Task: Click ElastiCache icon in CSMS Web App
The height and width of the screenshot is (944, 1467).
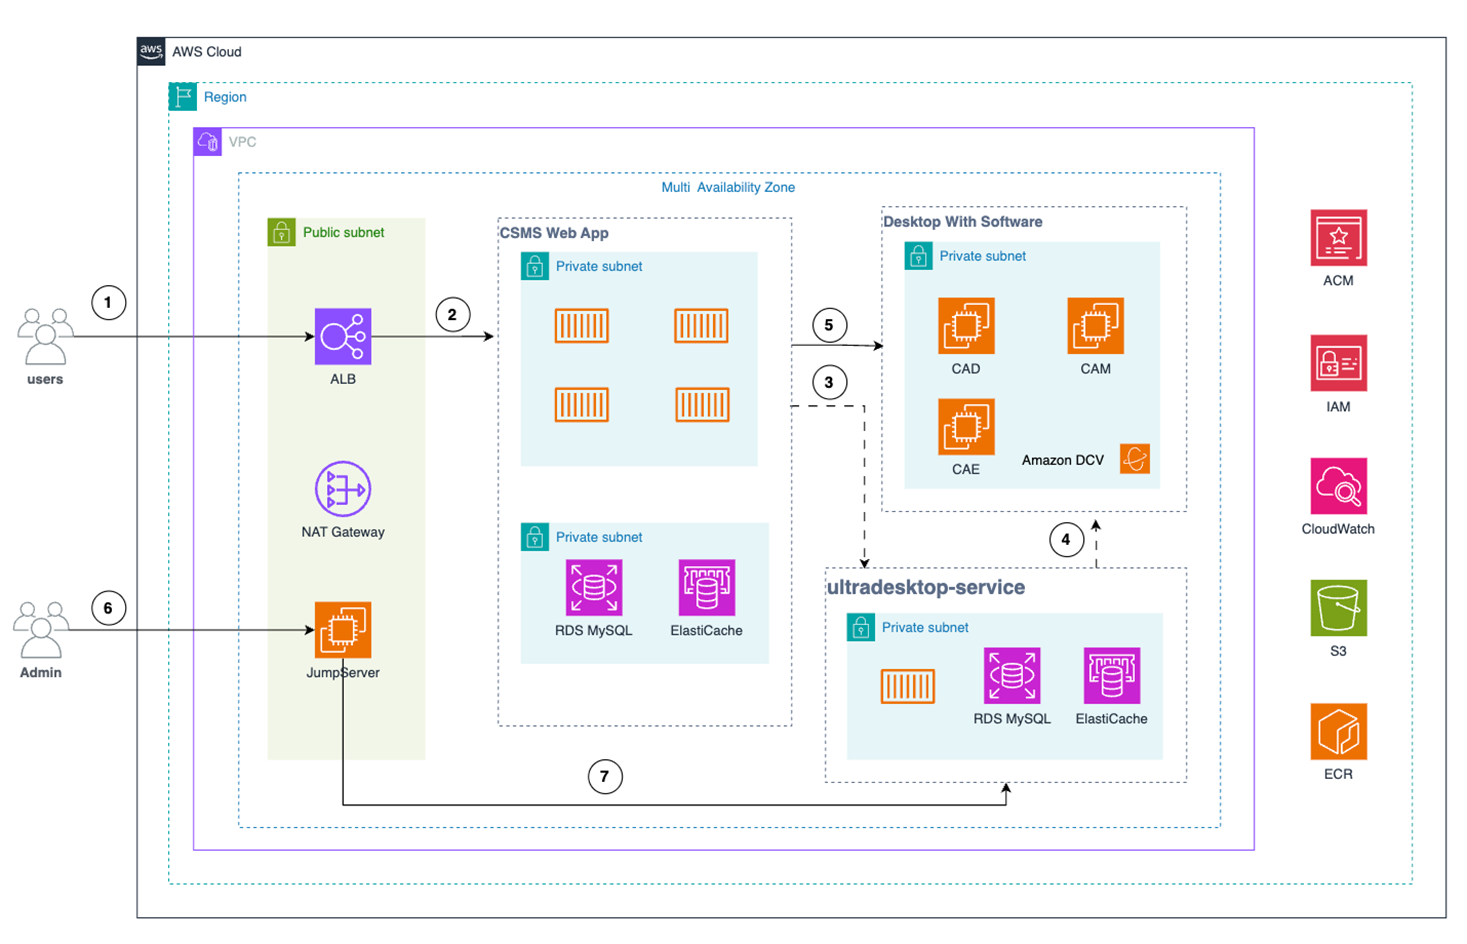Action: click(x=707, y=587)
